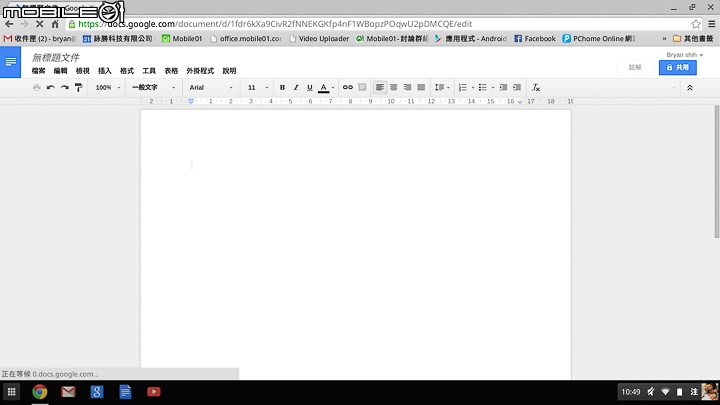
Task: Stop loading the page
Action: pyautogui.click(x=39, y=24)
